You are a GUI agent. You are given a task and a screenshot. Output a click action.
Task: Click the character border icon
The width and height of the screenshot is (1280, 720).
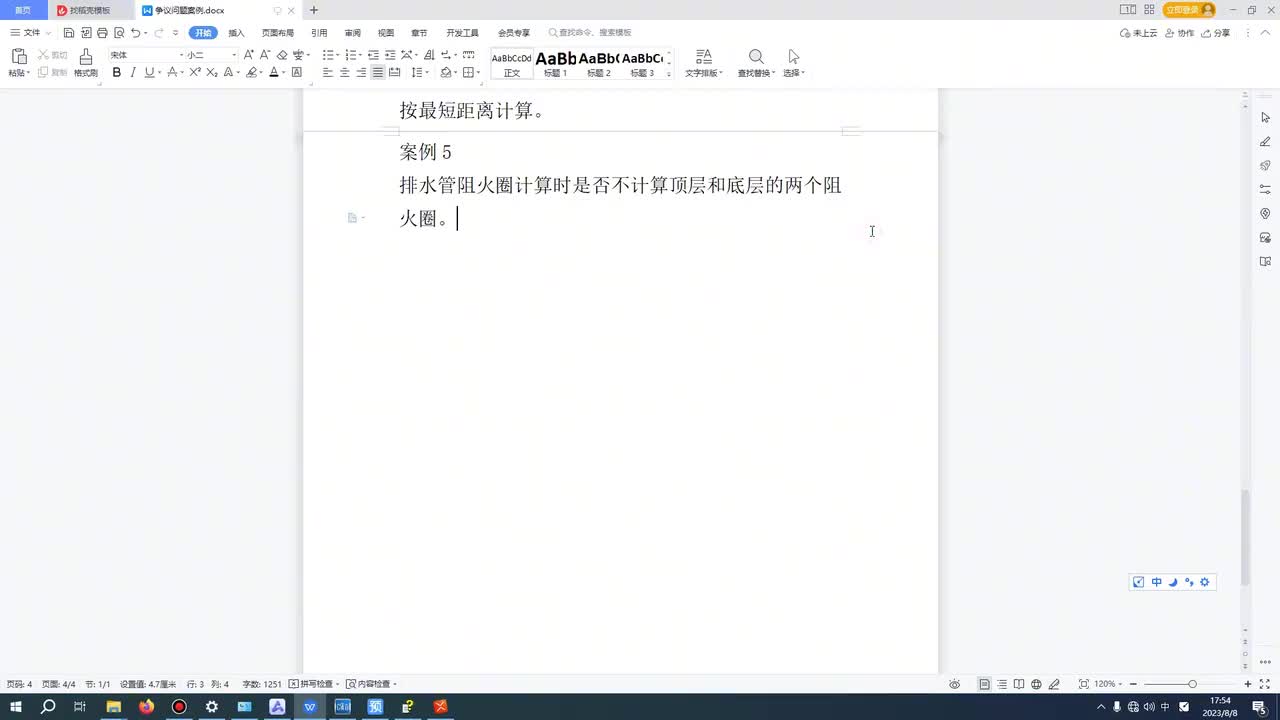297,73
